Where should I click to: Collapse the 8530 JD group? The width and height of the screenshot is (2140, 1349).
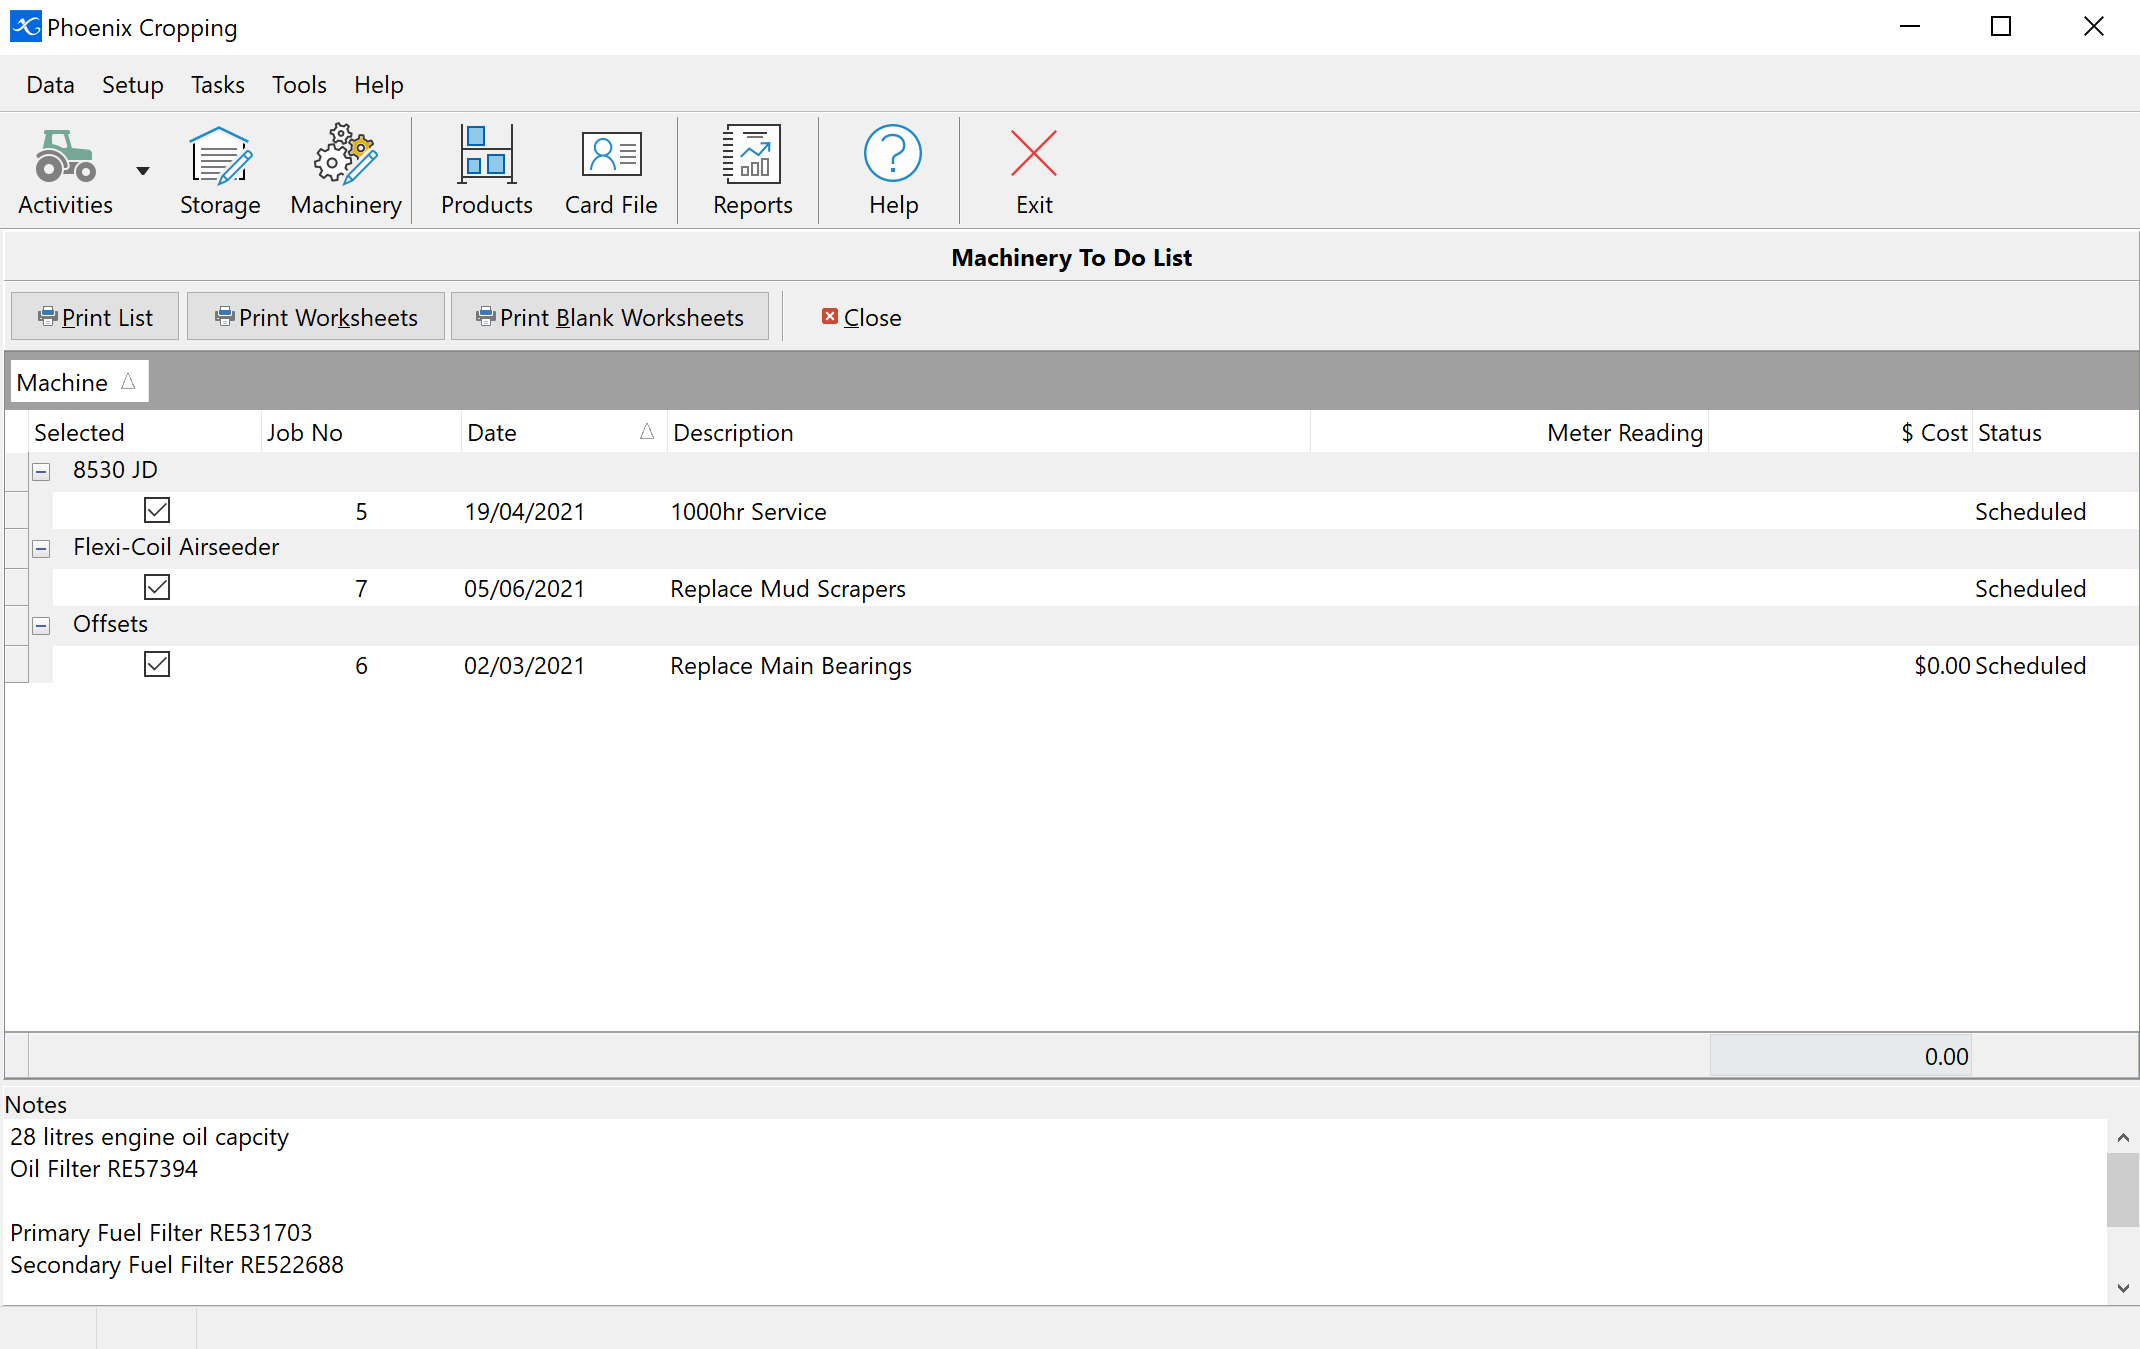tap(41, 472)
